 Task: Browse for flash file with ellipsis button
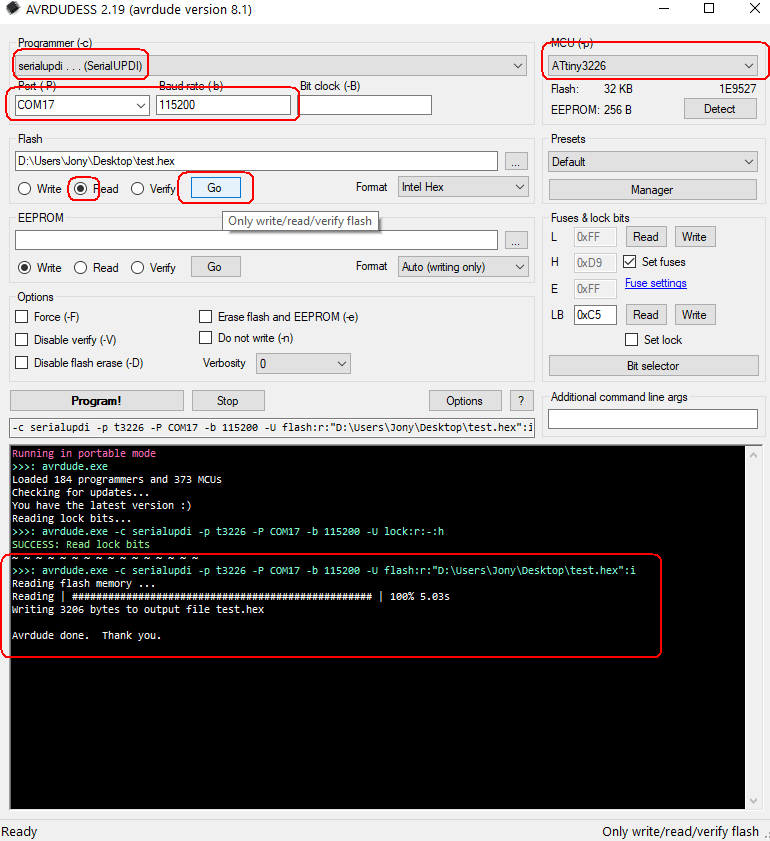point(516,161)
